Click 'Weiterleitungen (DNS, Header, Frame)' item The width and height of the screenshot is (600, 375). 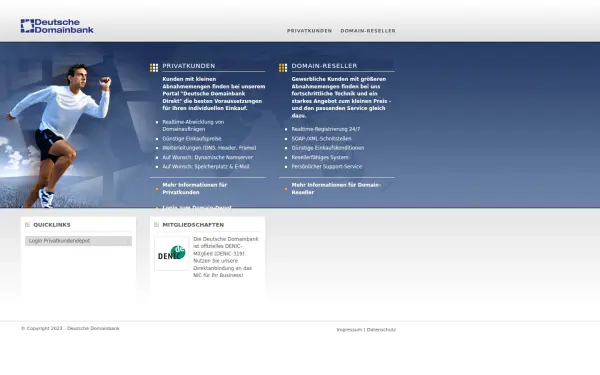pos(209,148)
